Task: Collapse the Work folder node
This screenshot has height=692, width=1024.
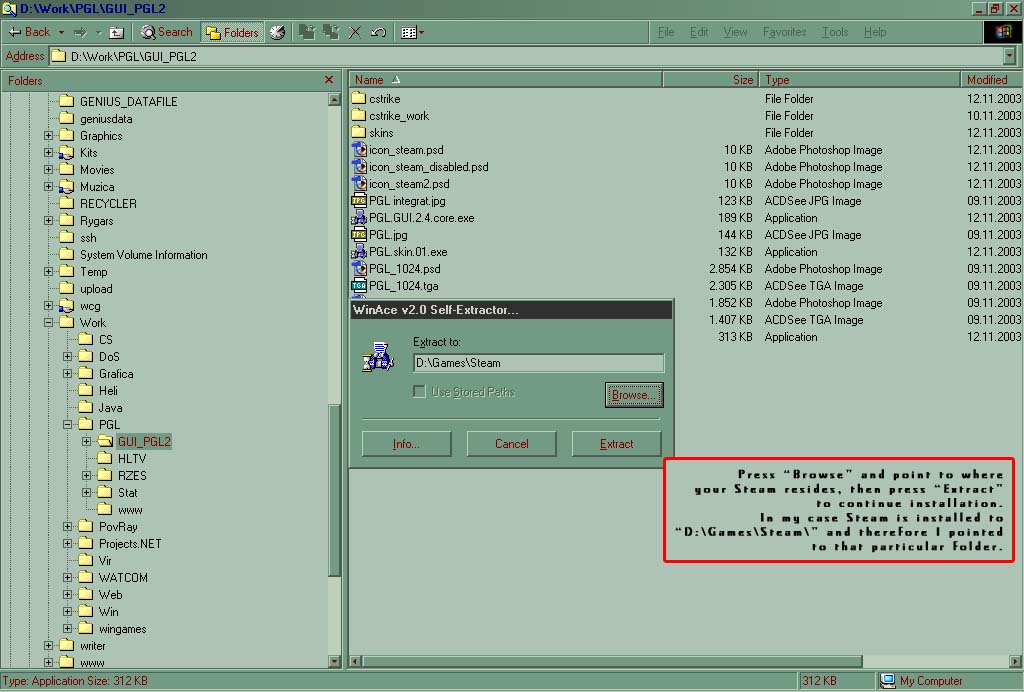Action: click(x=48, y=322)
